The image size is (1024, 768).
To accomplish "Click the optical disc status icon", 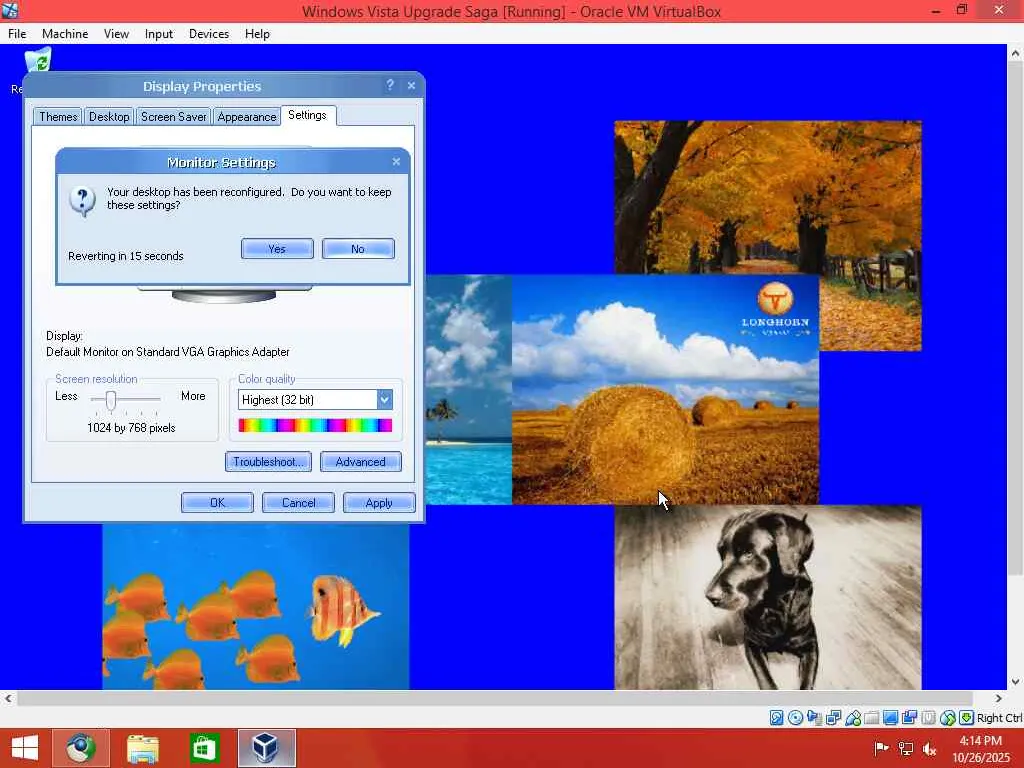I will tap(795, 718).
